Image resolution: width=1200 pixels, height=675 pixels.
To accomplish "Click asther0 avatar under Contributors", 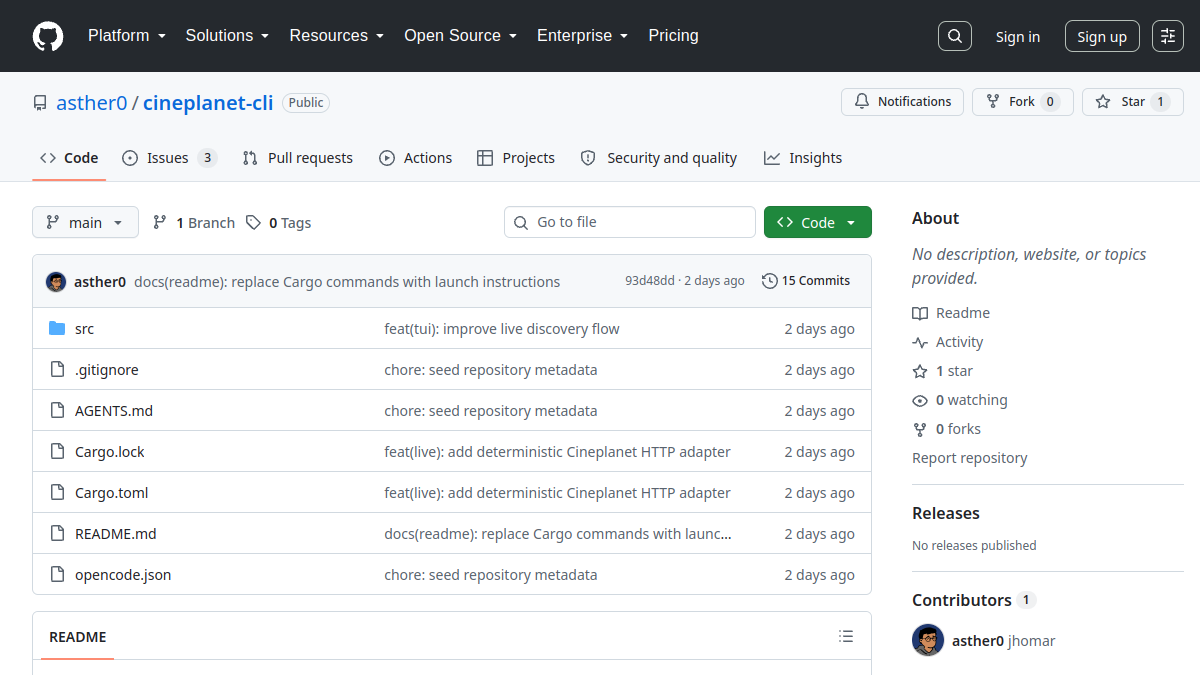I will [928, 640].
